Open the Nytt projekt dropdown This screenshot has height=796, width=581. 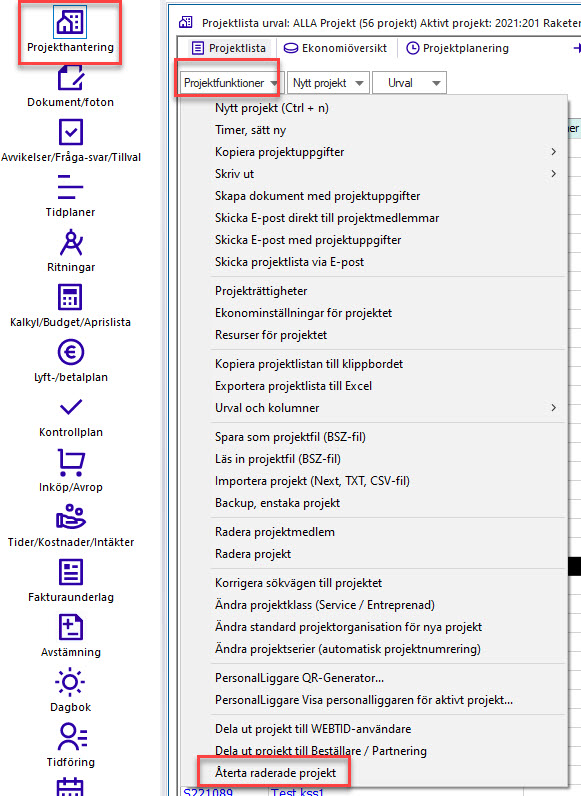point(328,83)
